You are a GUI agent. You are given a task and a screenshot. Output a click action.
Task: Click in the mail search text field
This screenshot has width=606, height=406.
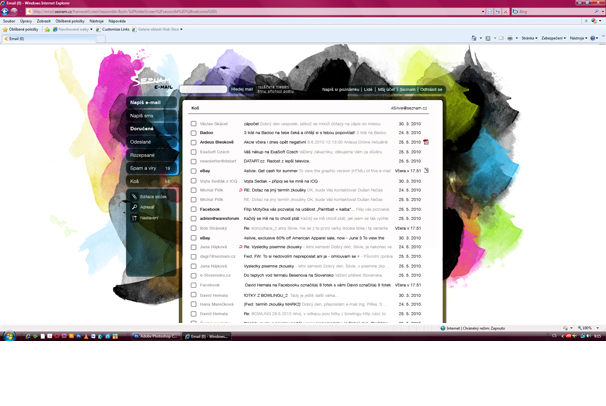(x=205, y=89)
